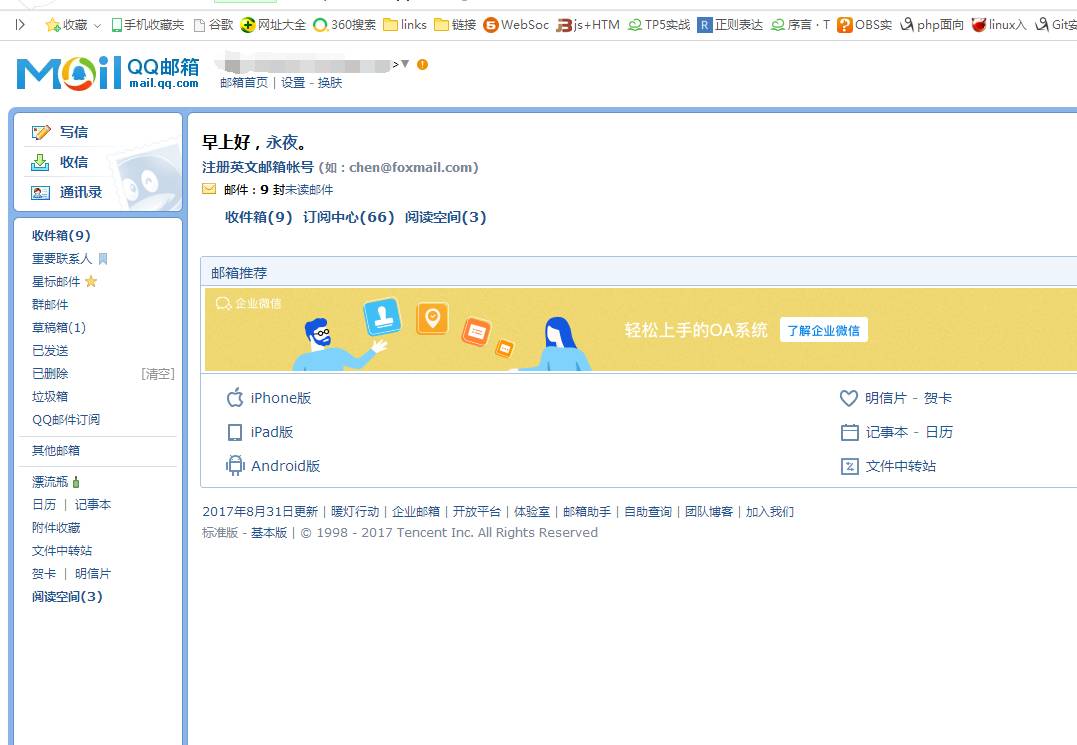This screenshot has height=745, width=1077.
Task: Click 清空 to empty deleted folder
Action: 158,374
